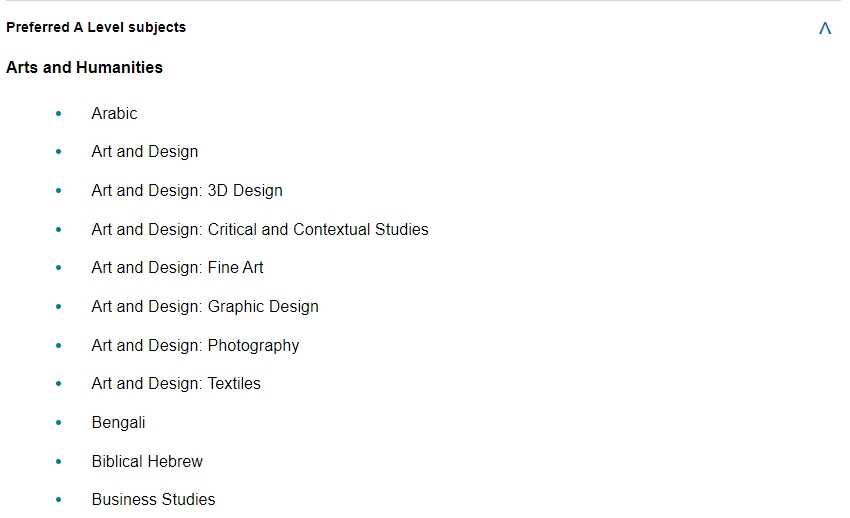Click Art and Design: Graphic Design
This screenshot has height=518, width=850.
(205, 307)
